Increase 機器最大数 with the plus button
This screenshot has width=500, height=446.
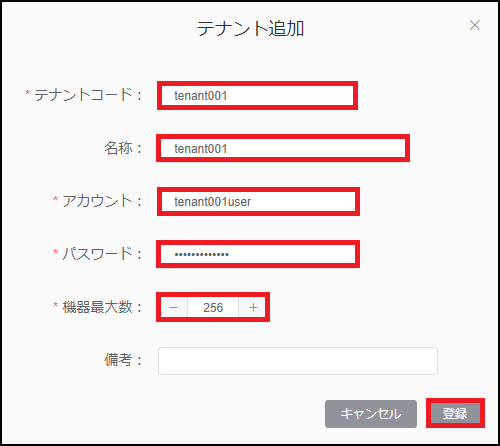tap(252, 307)
